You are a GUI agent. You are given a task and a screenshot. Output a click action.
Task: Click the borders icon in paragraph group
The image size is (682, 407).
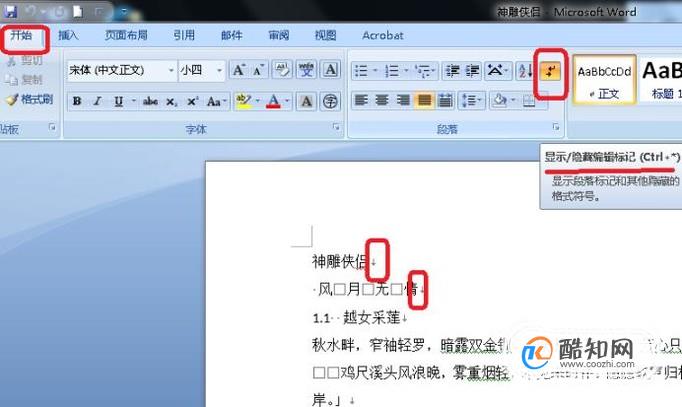tap(529, 101)
